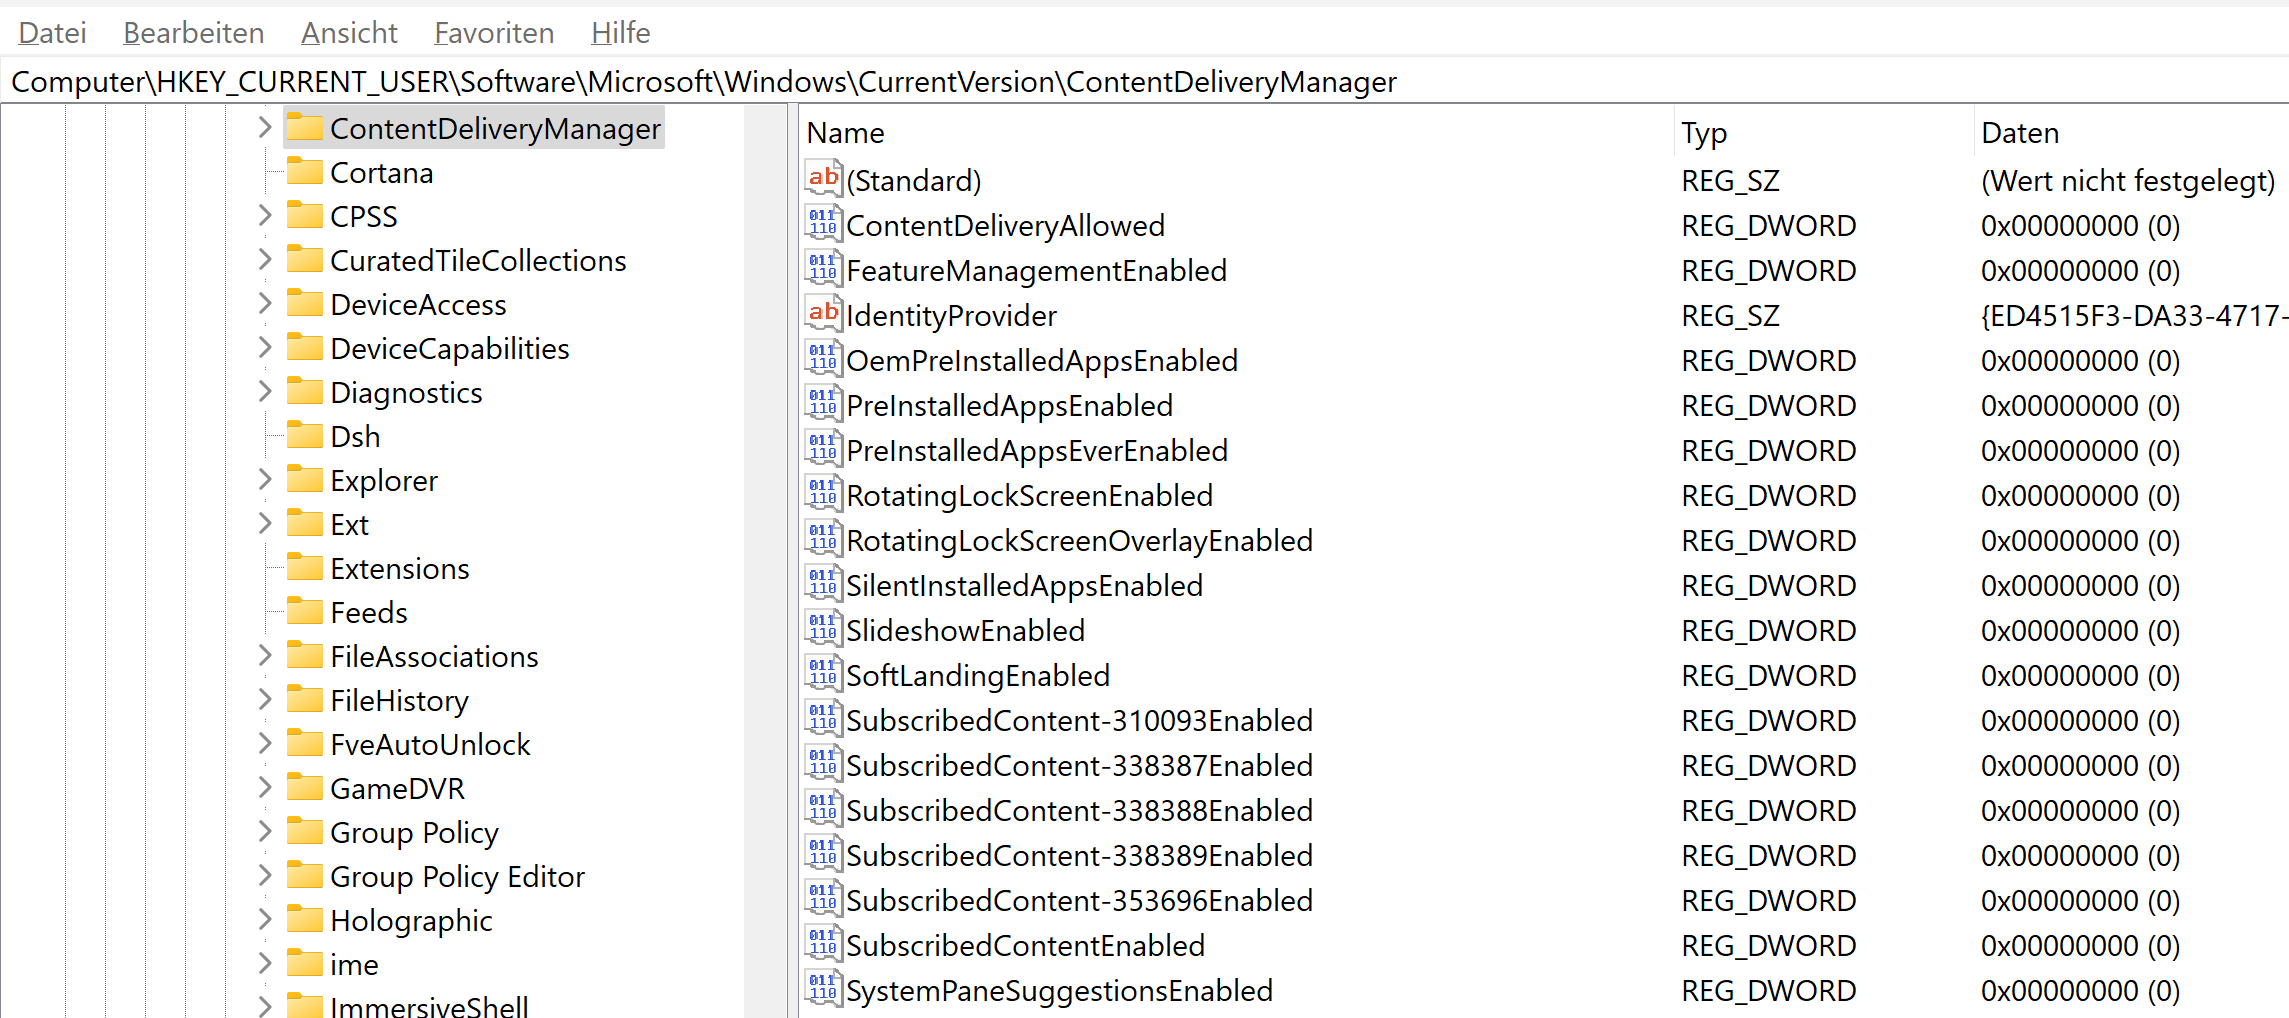
Task: Click the PreInstalledAppsEnabled DWORD icon
Action: pos(823,404)
